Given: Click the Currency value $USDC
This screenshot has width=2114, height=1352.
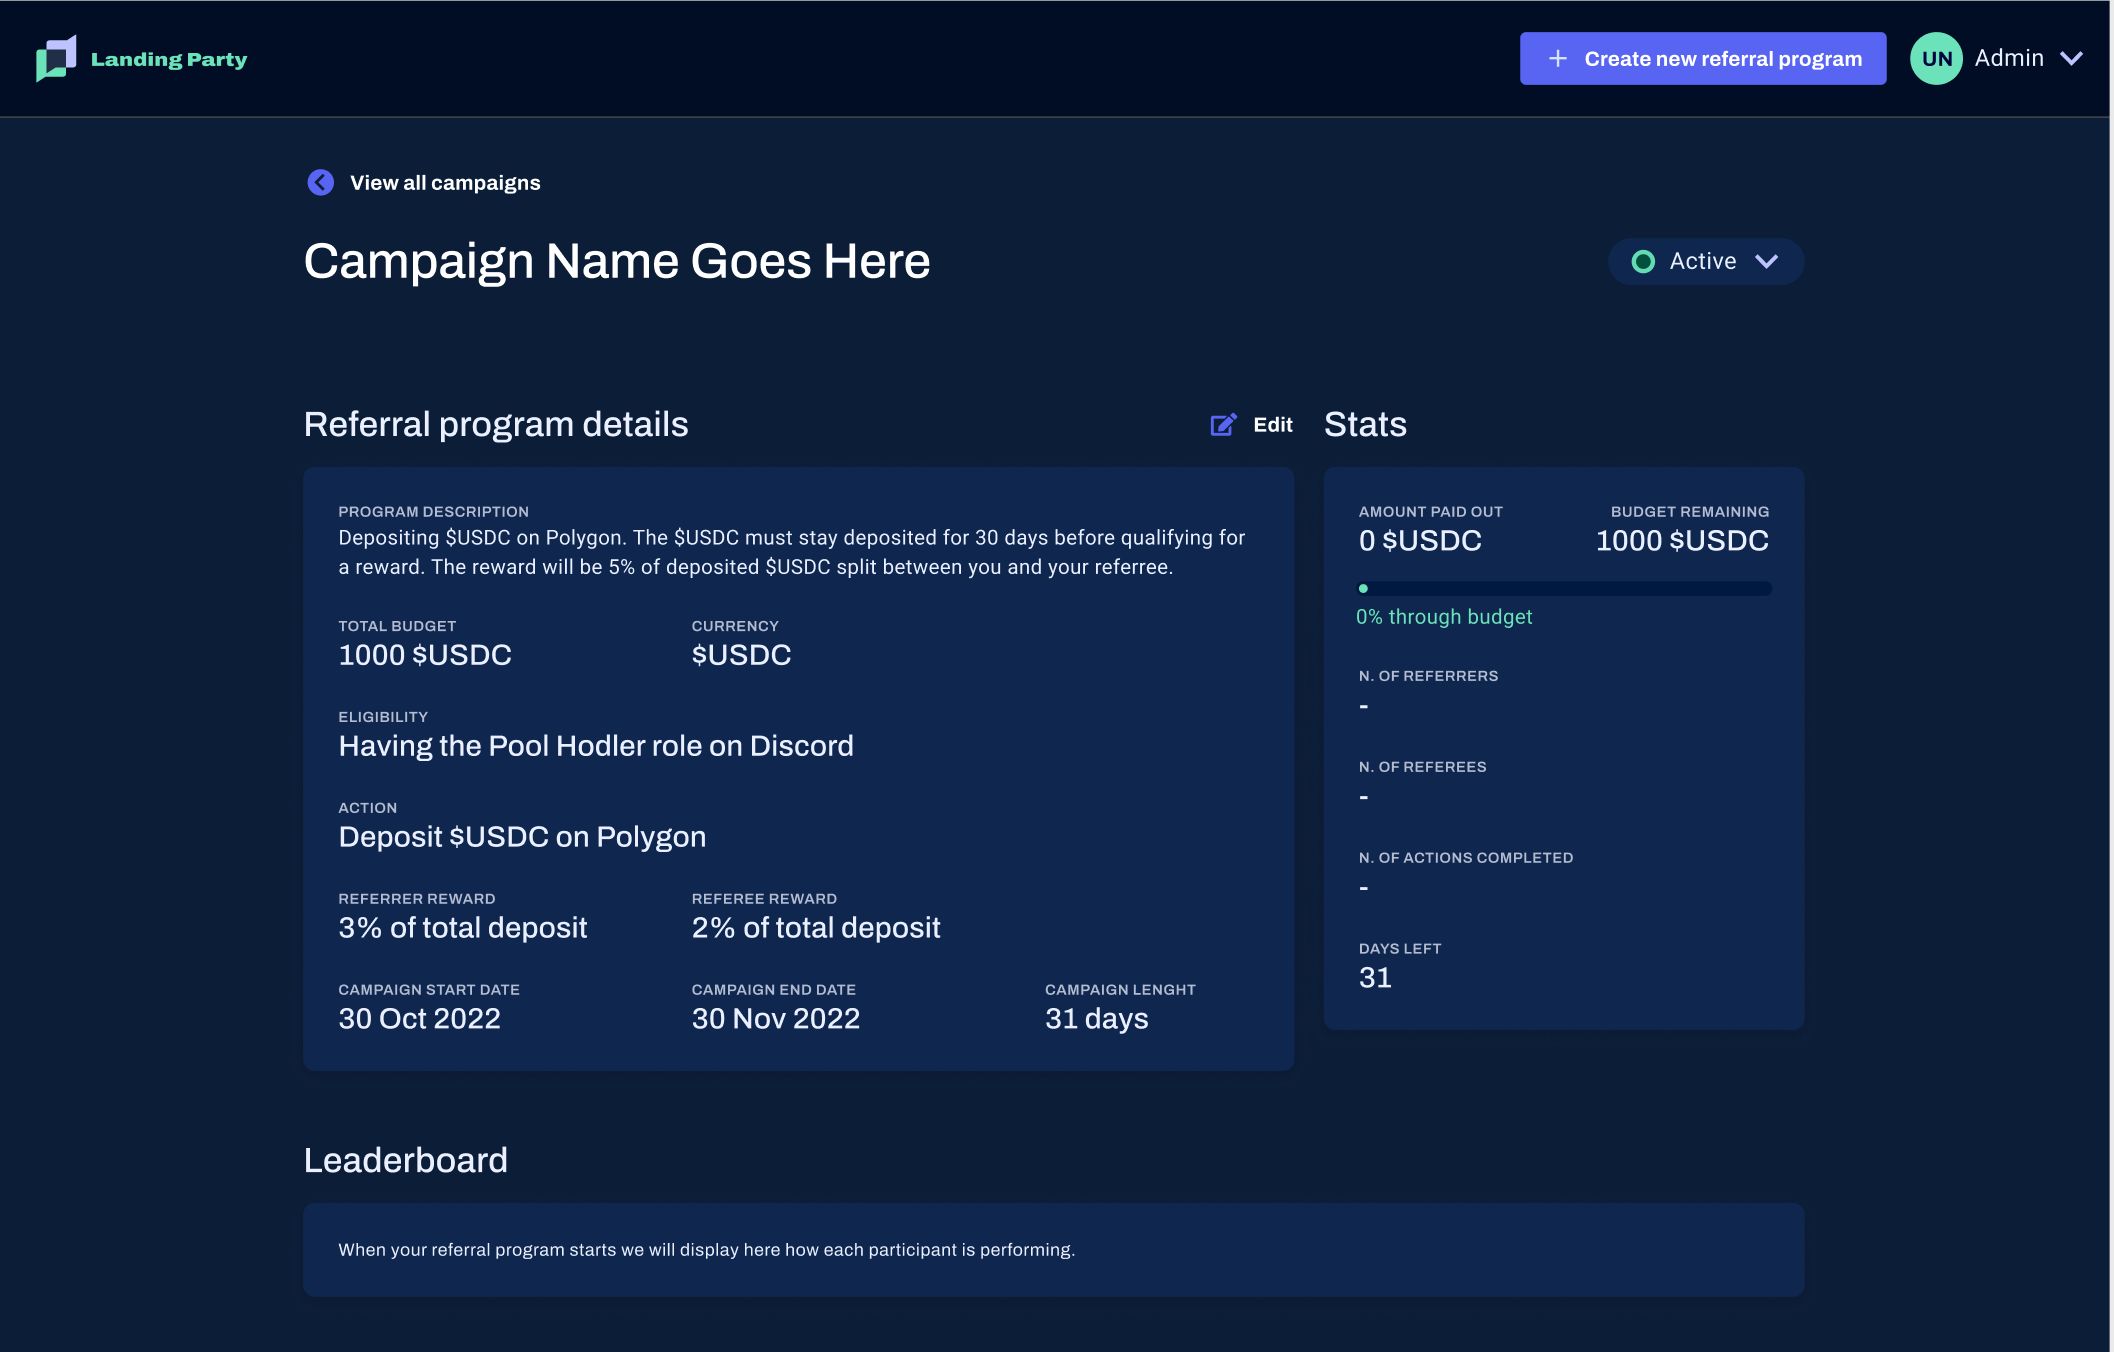Looking at the screenshot, I should click(x=742, y=655).
